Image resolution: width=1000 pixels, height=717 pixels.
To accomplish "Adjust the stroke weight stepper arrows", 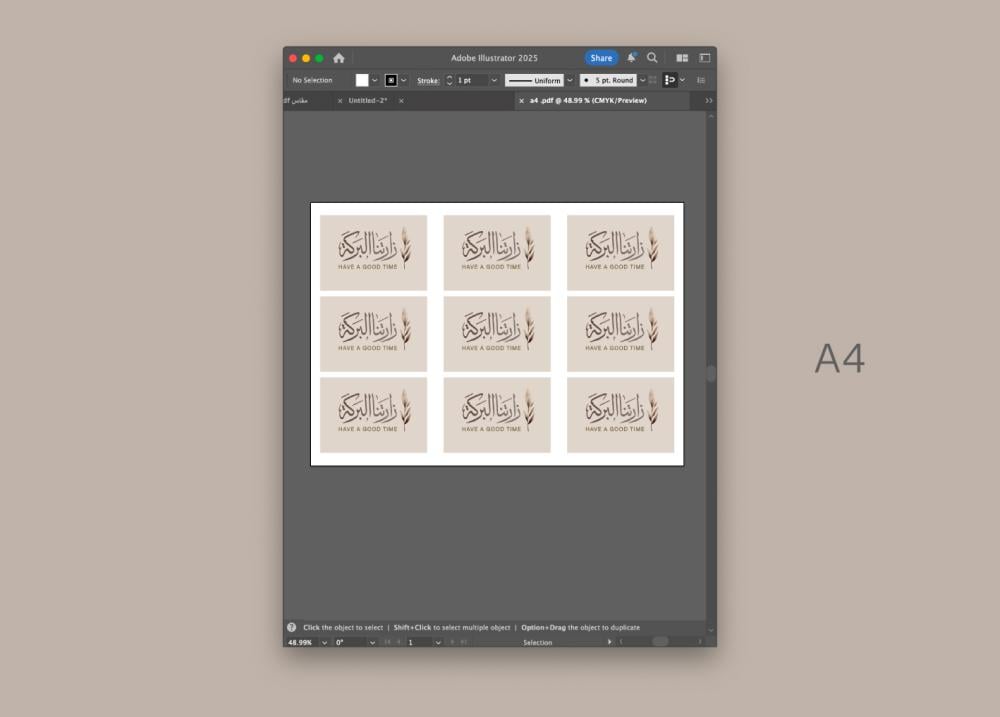I will [x=449, y=80].
